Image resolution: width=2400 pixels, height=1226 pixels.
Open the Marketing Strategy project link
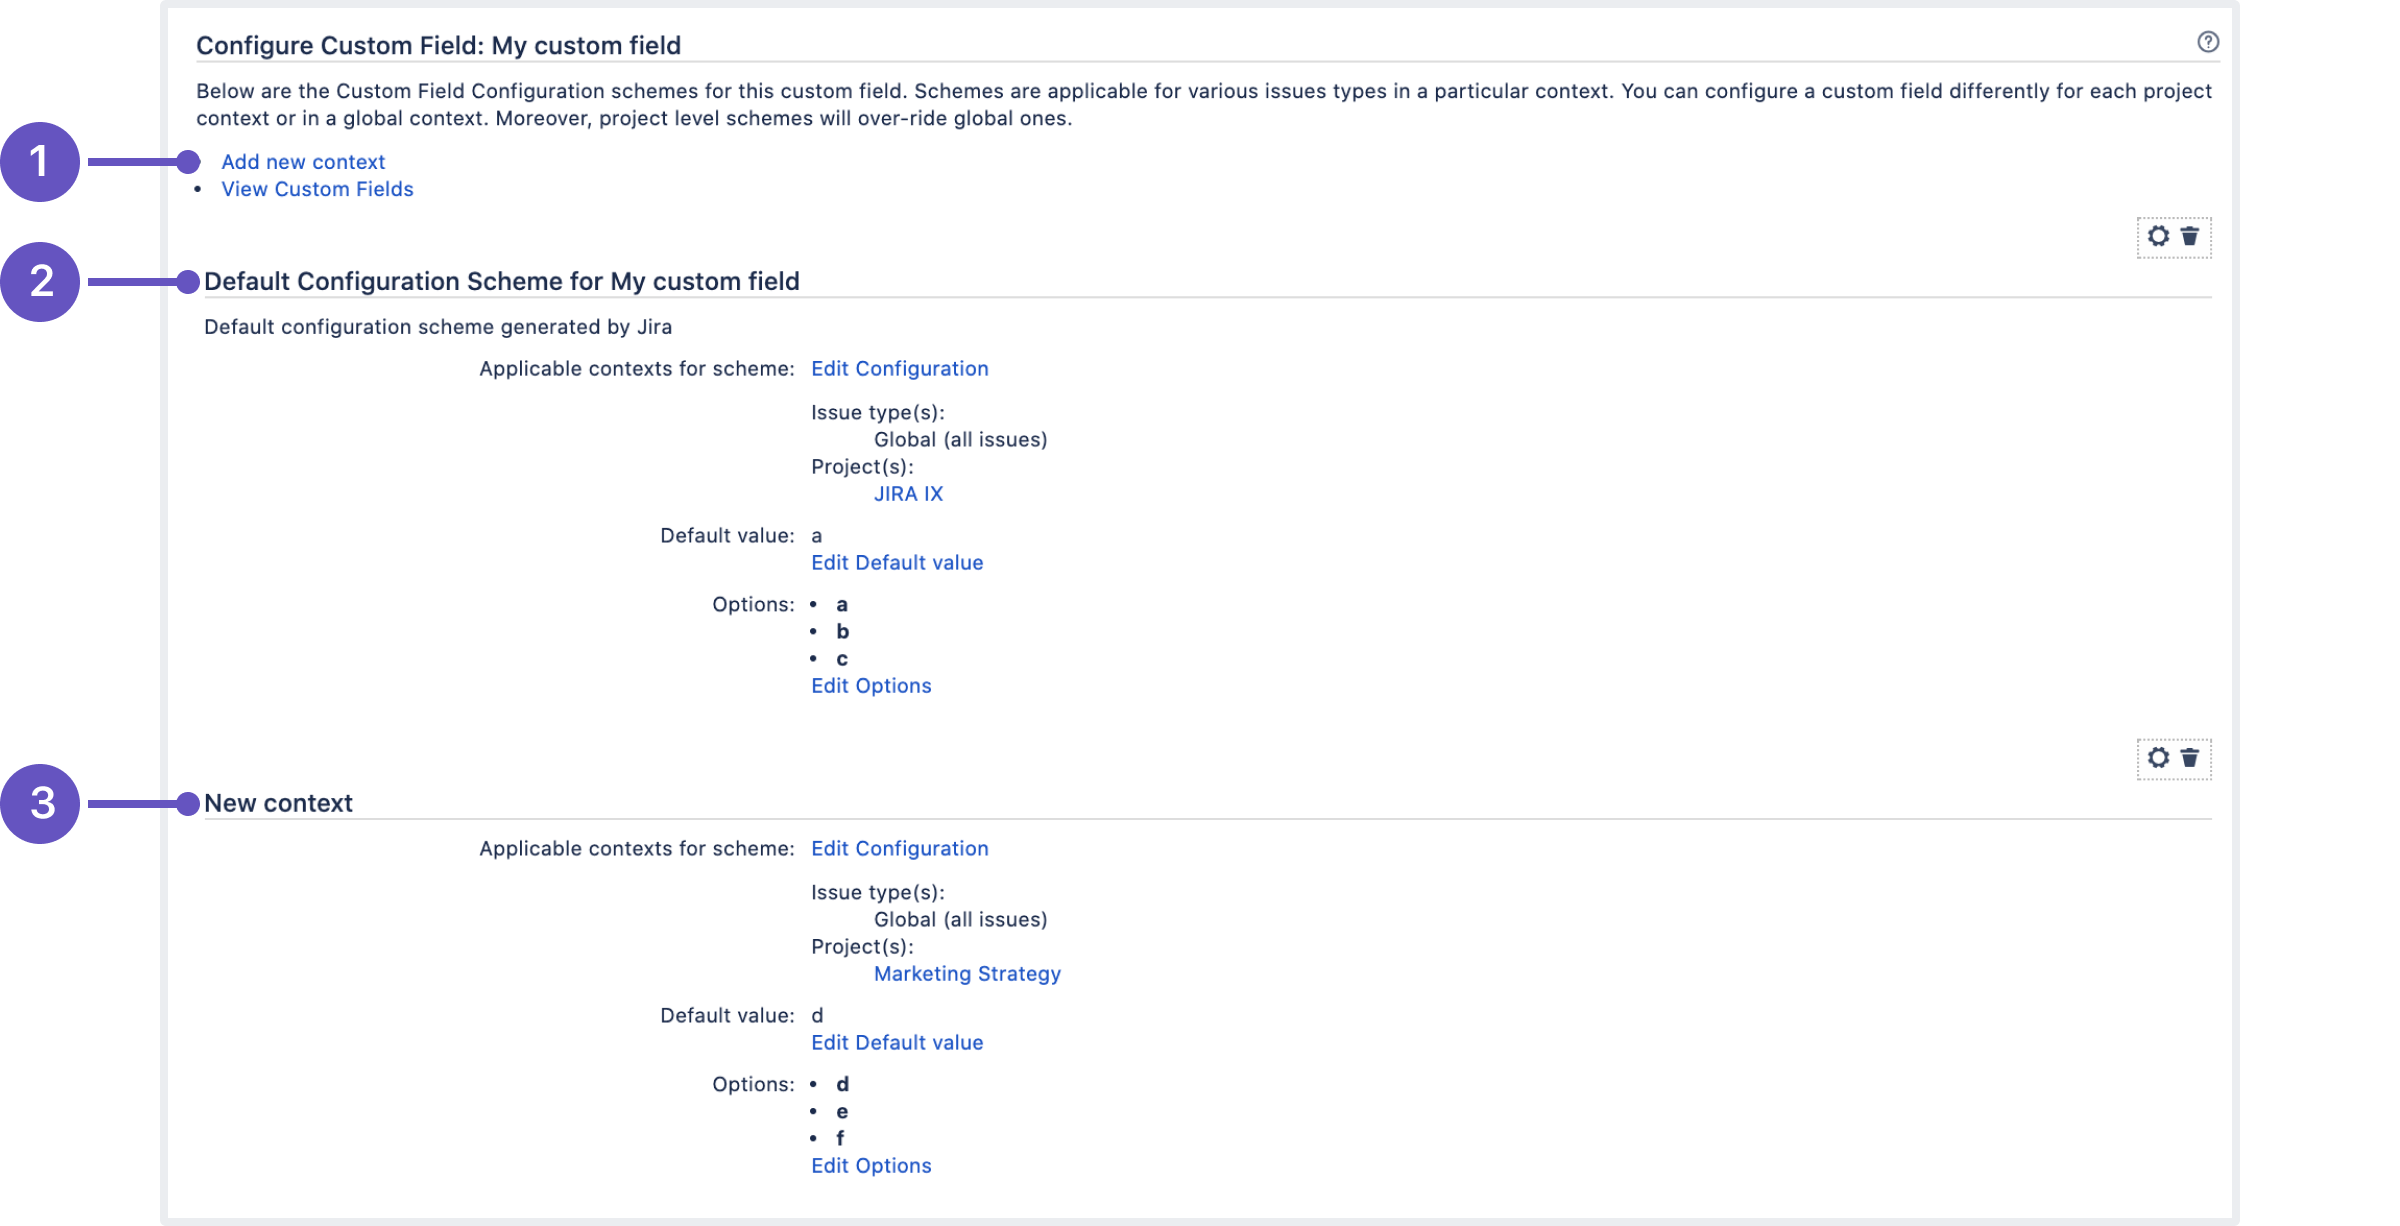coord(967,974)
